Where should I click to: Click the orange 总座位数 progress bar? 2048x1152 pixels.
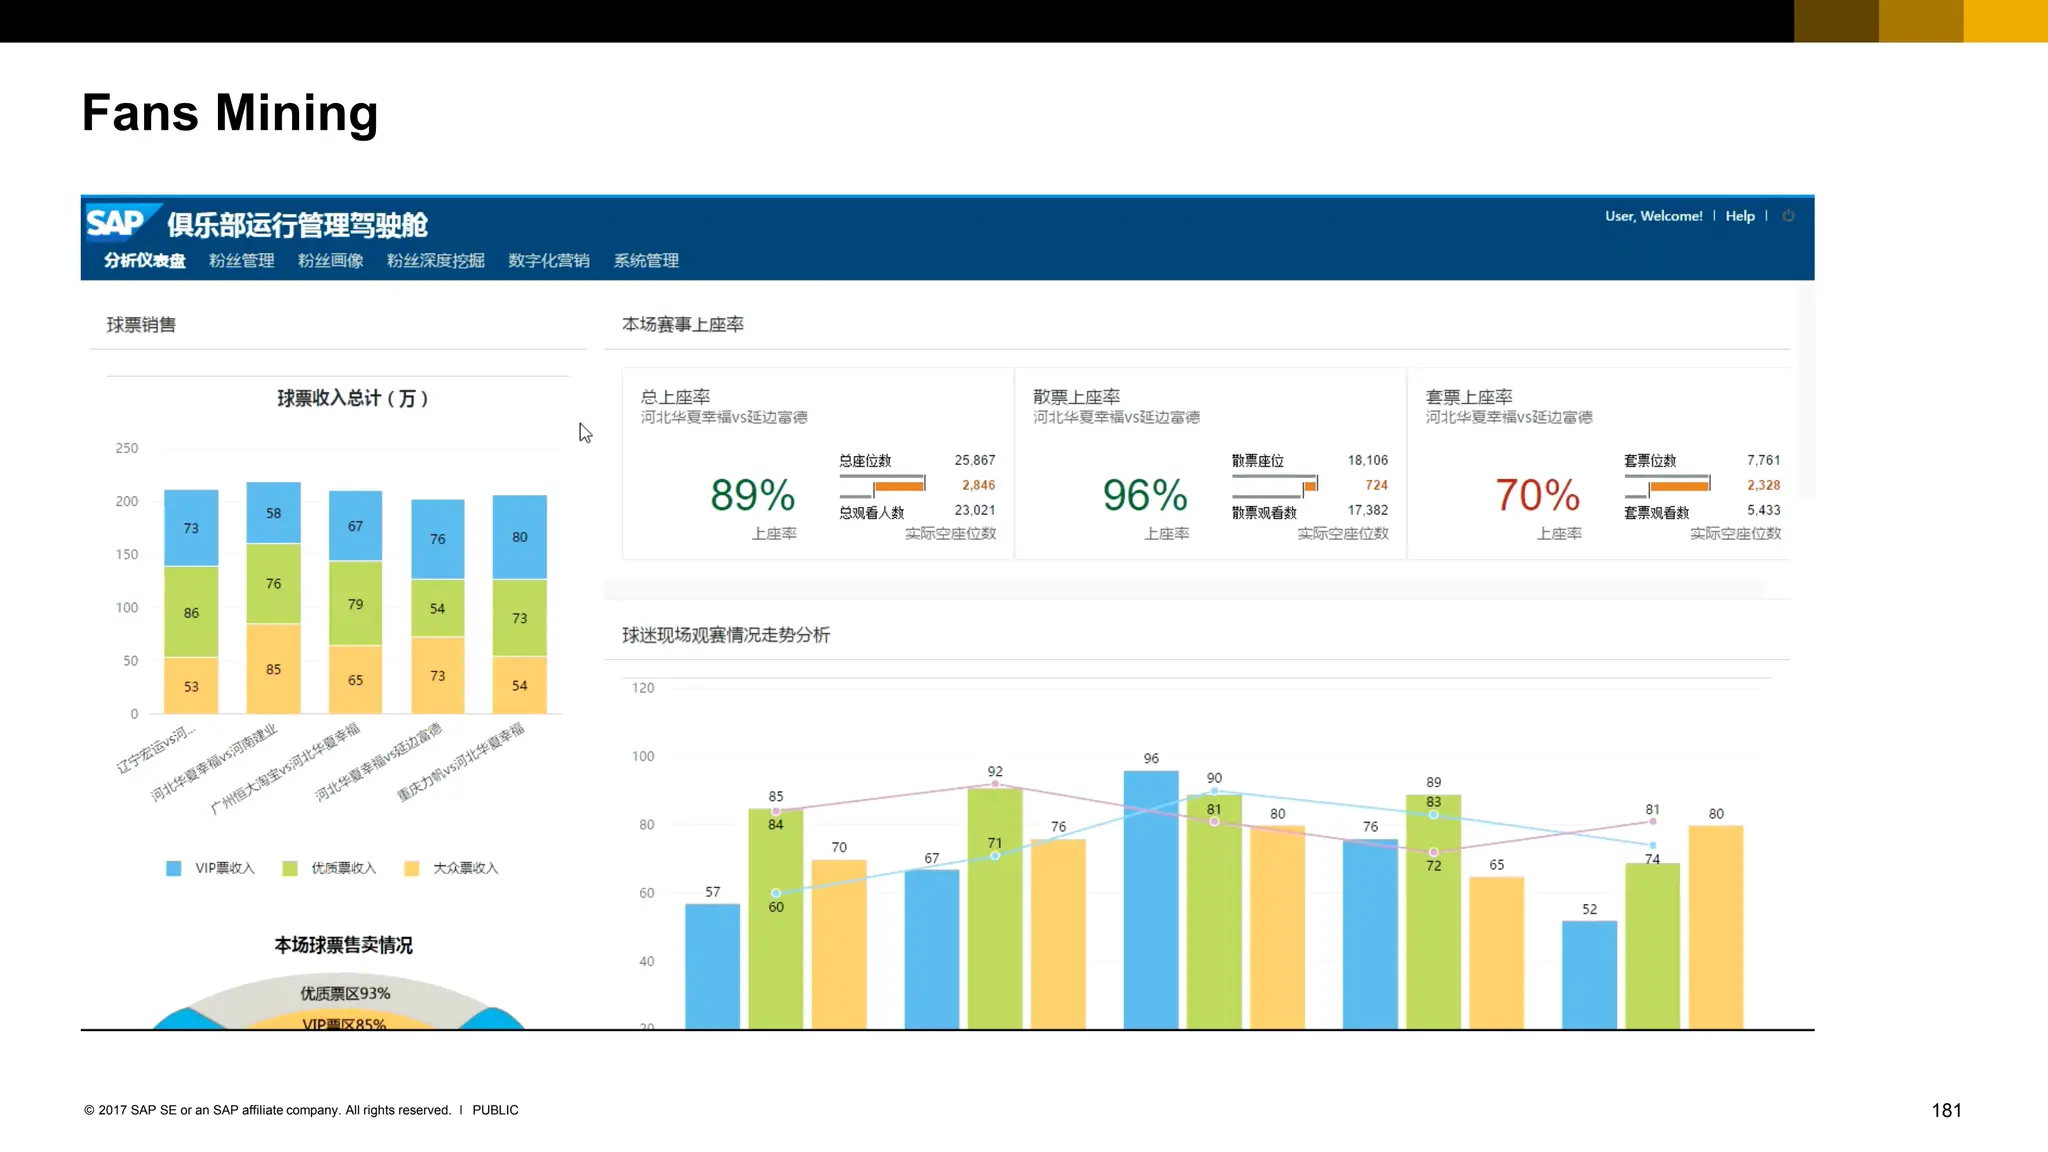tap(898, 486)
